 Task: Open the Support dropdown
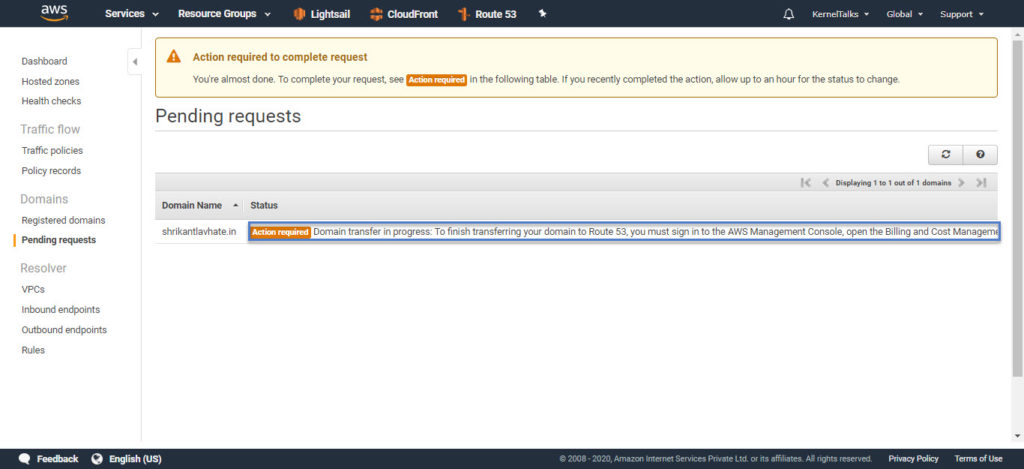(961, 14)
